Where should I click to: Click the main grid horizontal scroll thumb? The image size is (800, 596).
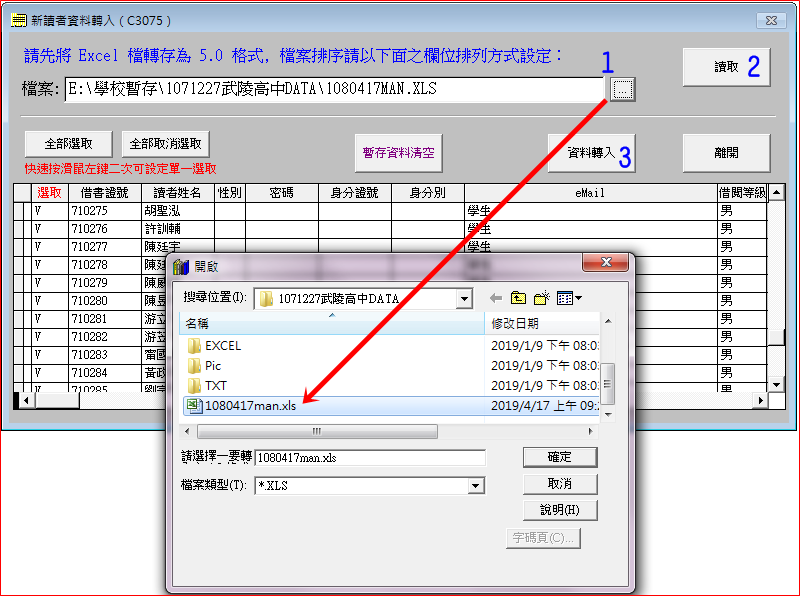(57, 401)
